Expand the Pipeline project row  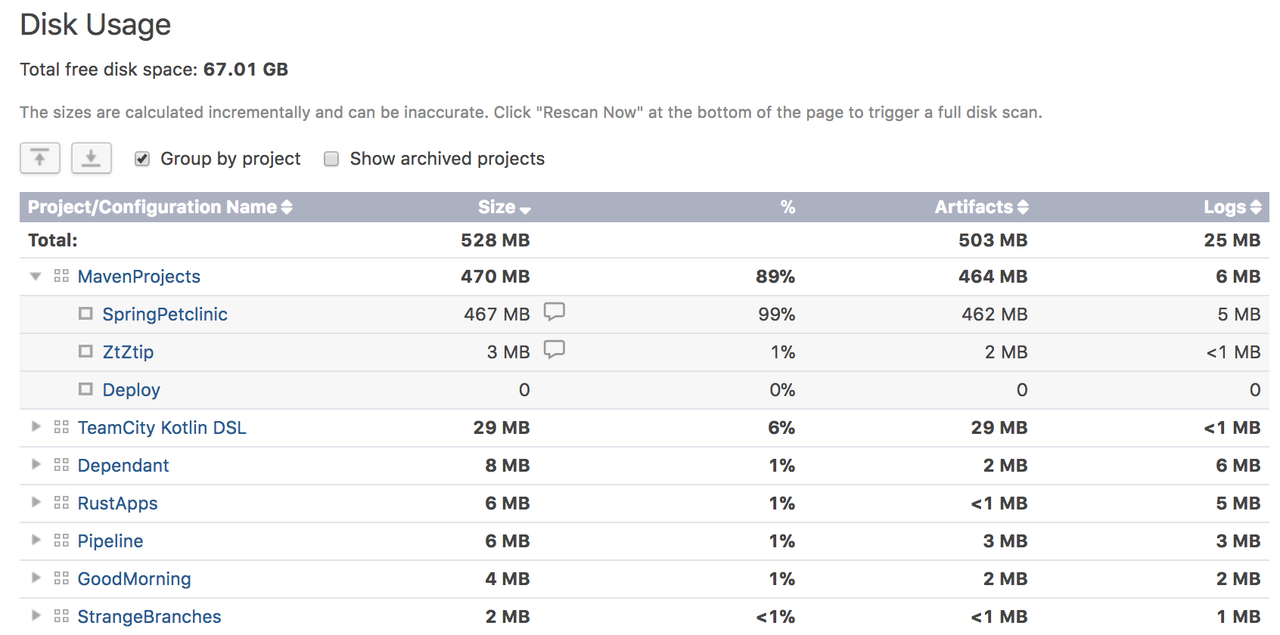click(x=36, y=540)
